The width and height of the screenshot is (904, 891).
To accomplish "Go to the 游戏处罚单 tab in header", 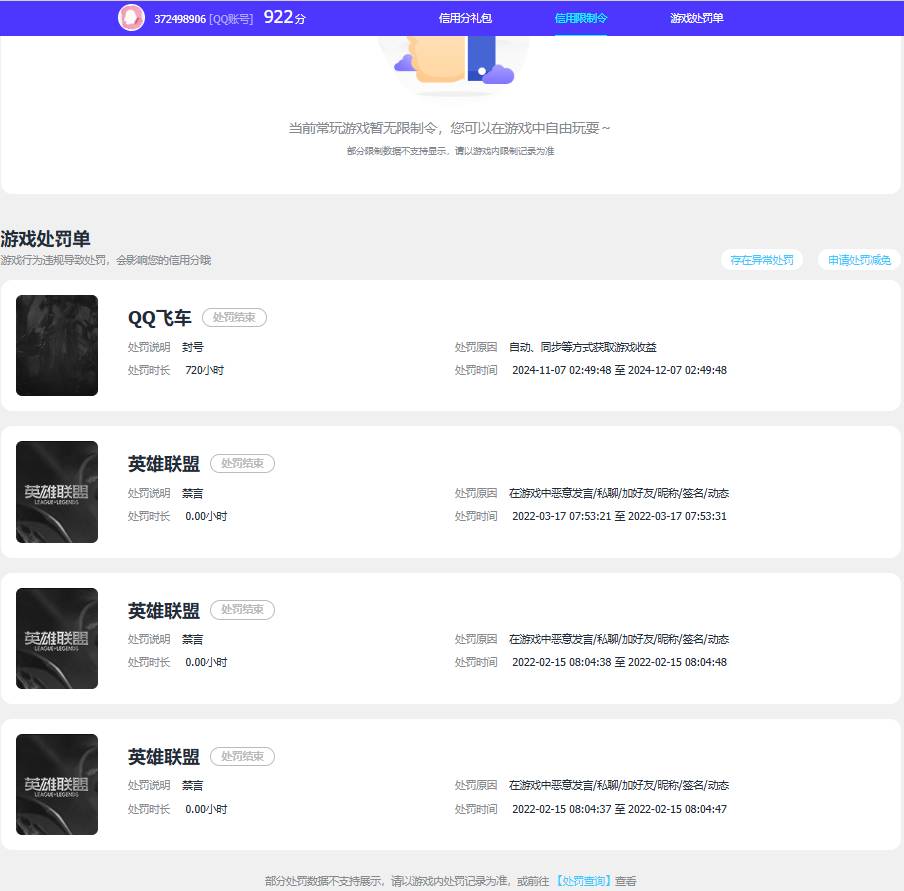I will (697, 18).
